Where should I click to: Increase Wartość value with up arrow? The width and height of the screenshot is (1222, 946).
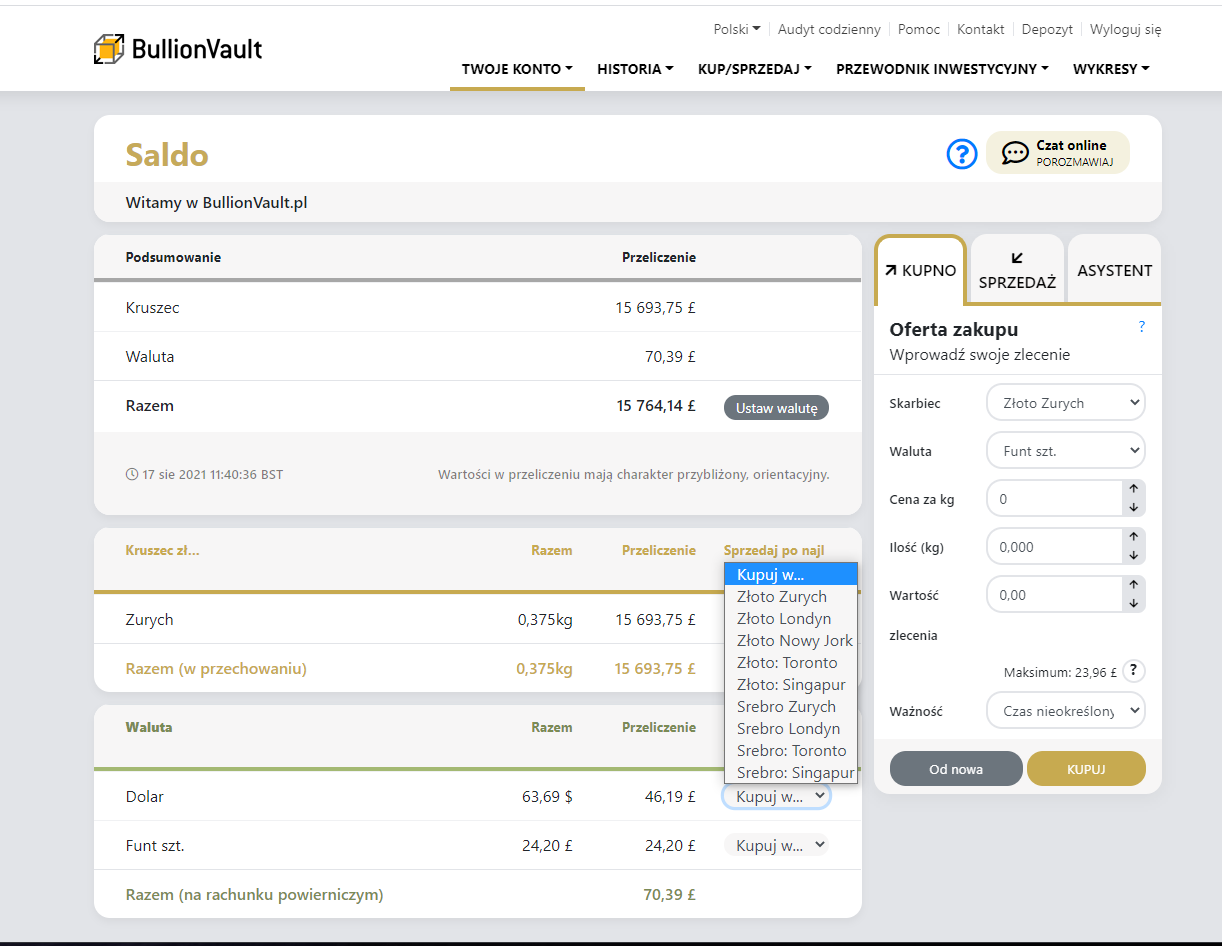[1133, 585]
